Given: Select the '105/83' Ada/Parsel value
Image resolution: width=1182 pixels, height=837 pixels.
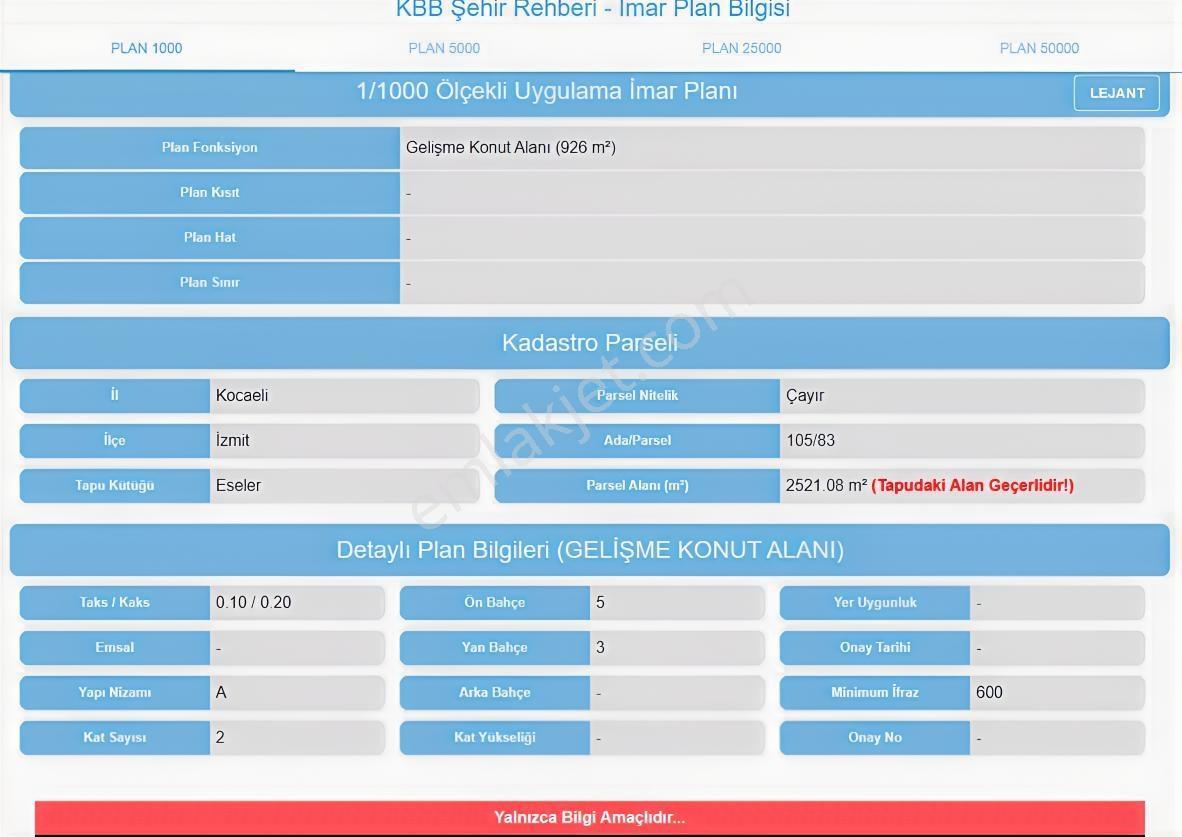Looking at the screenshot, I should (x=810, y=440).
